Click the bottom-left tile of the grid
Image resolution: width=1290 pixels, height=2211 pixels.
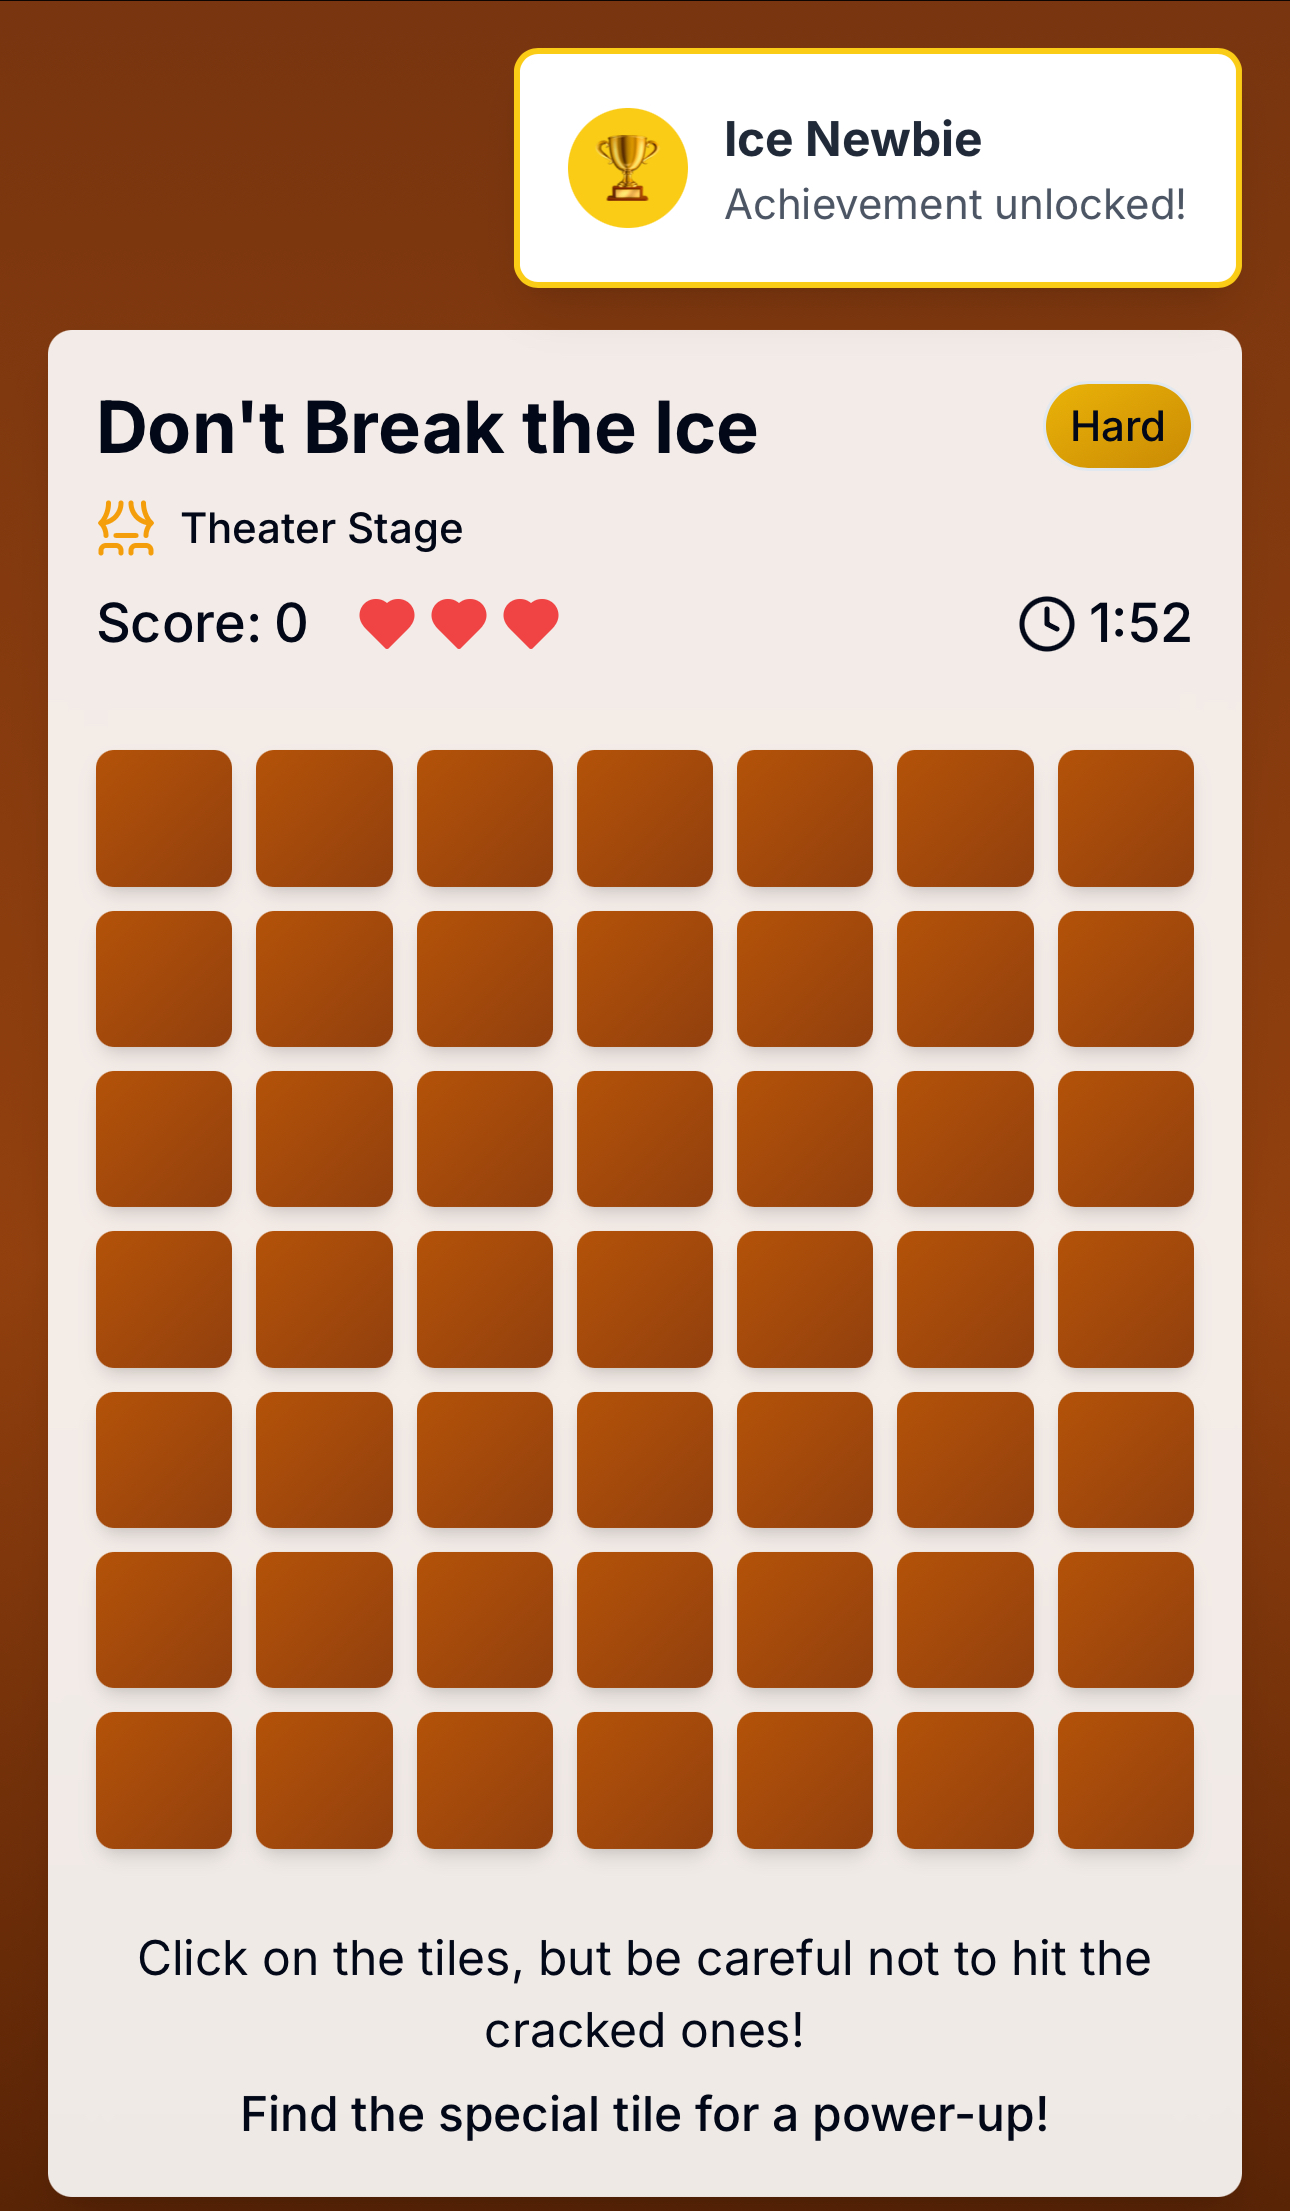coord(164,1780)
